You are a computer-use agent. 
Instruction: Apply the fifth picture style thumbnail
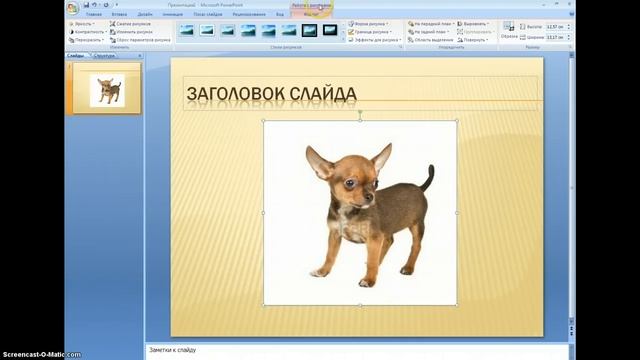(268, 30)
